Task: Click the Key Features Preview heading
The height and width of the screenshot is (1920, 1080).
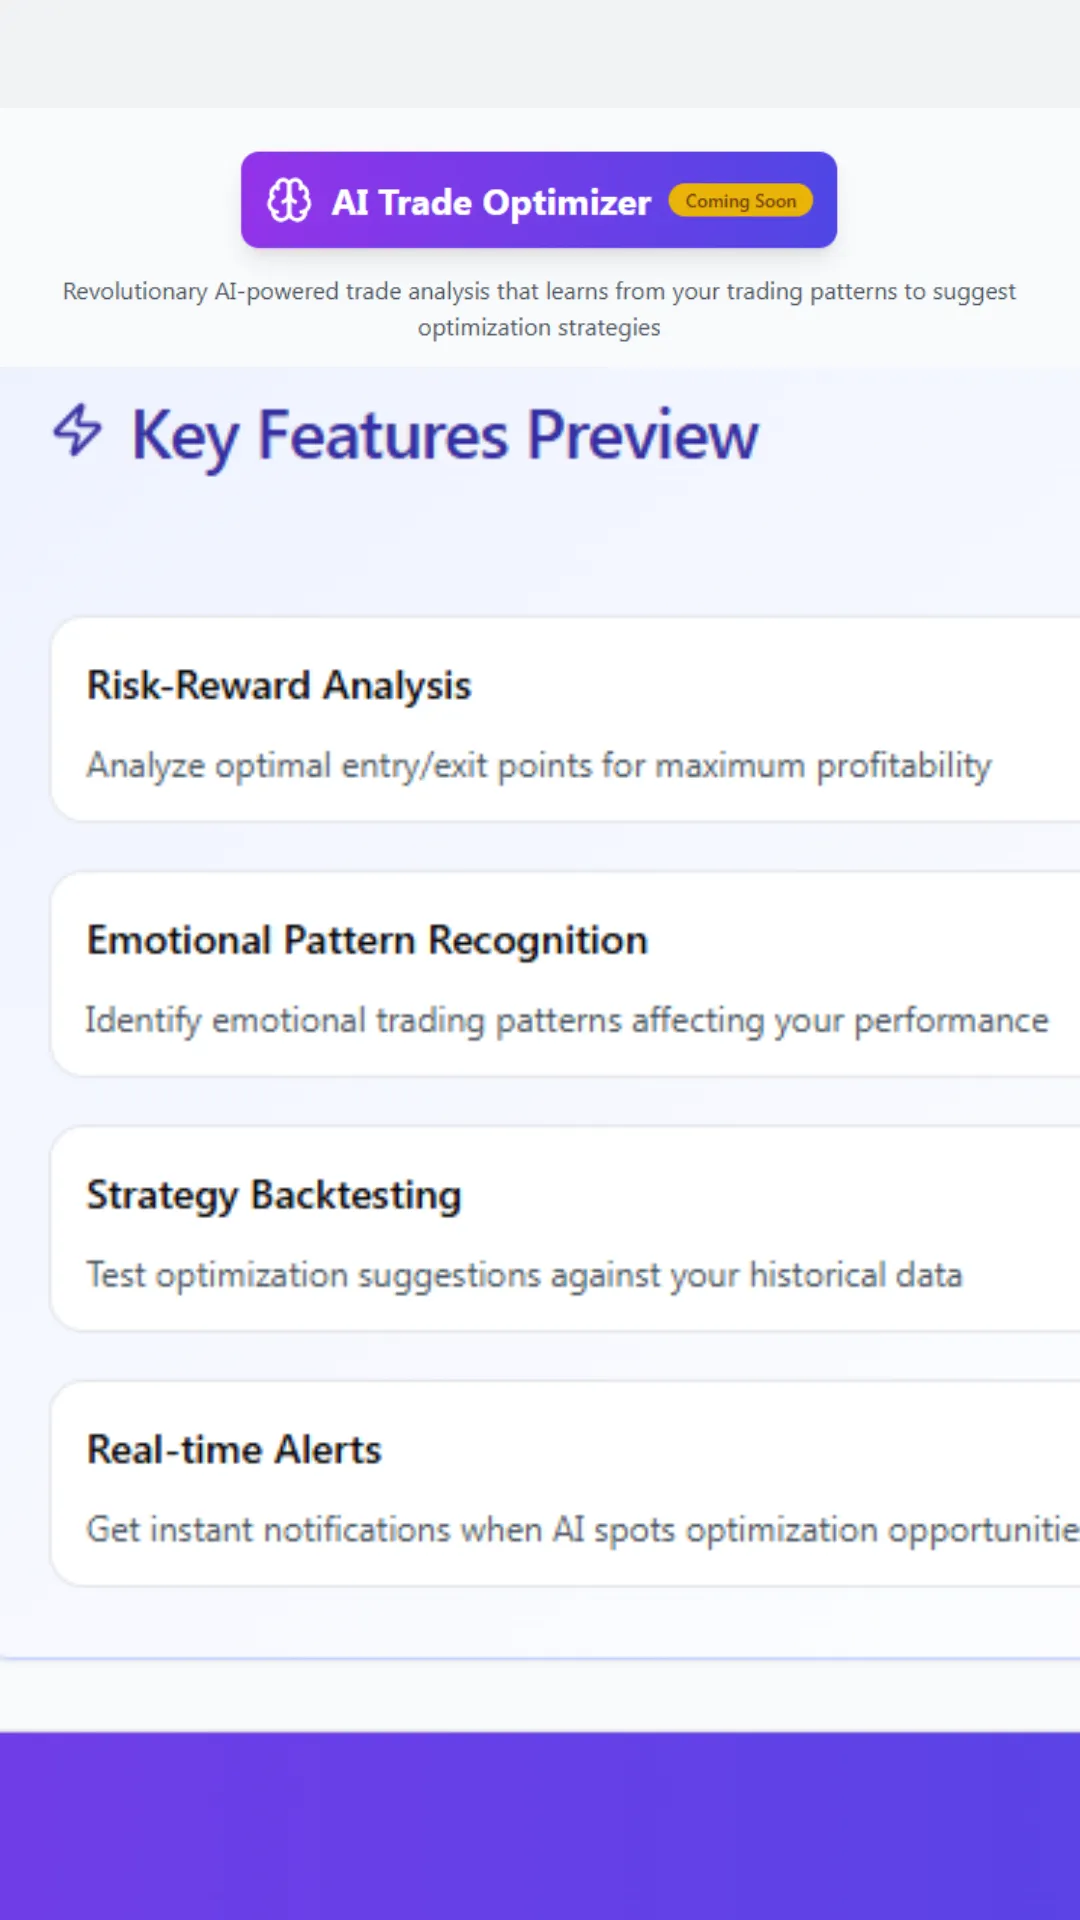Action: (445, 436)
